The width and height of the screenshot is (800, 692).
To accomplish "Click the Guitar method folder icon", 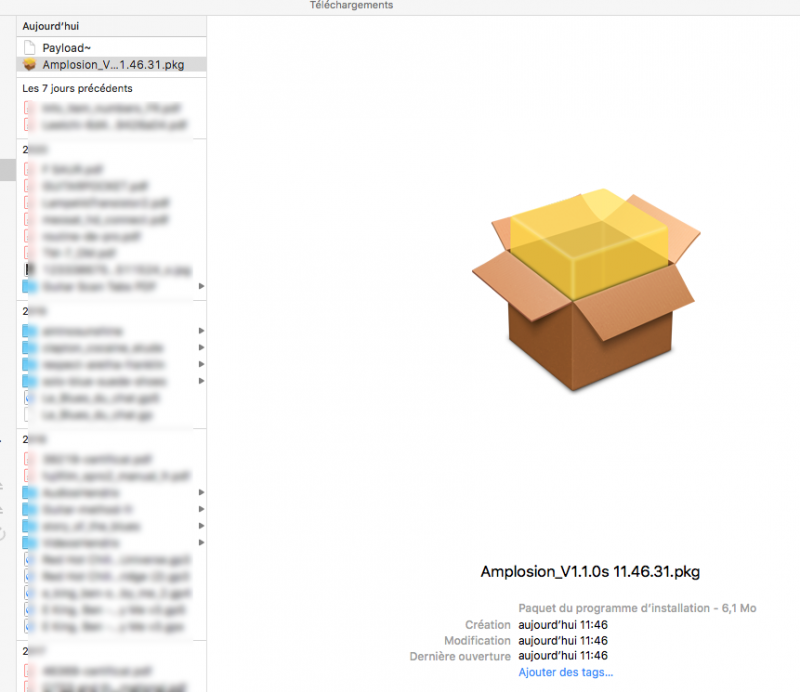I will point(29,509).
